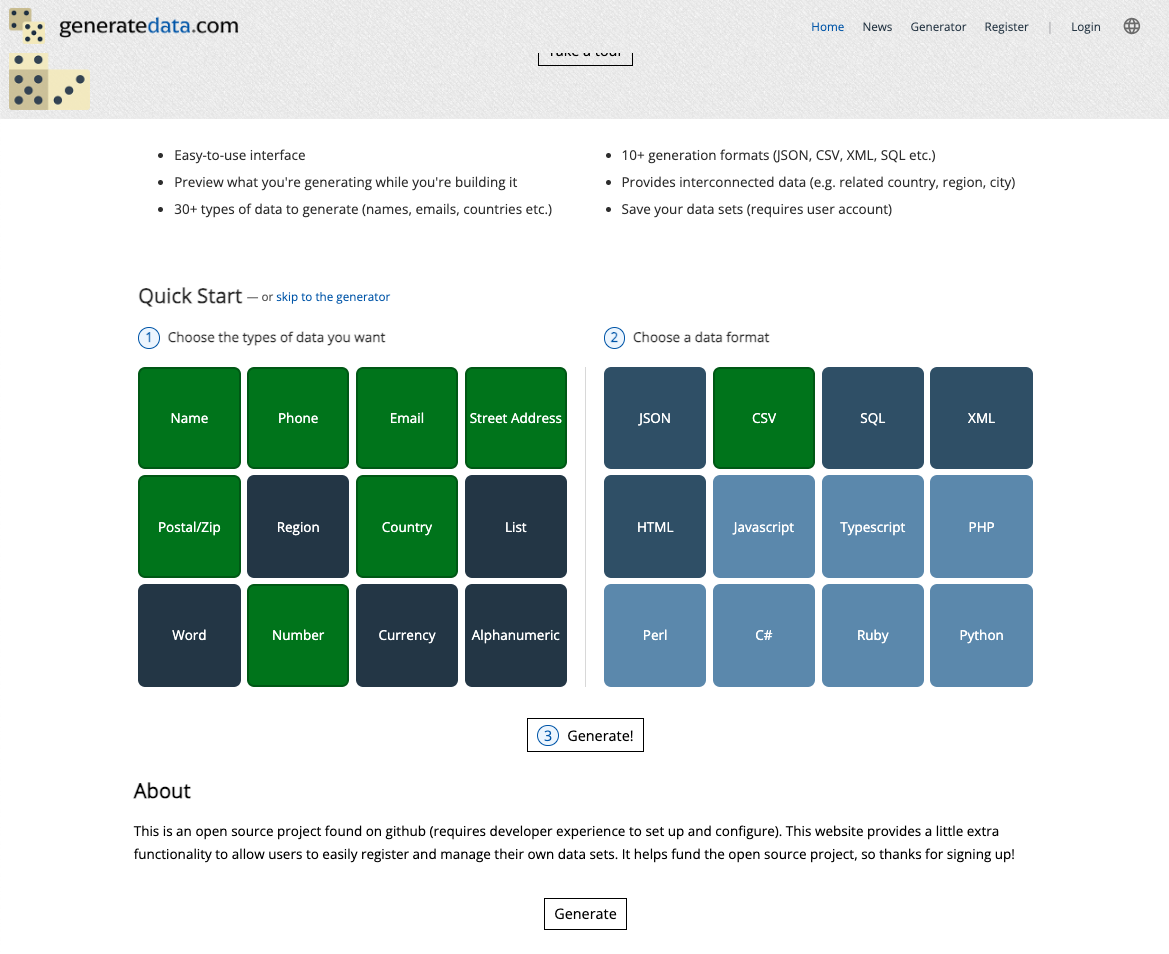
Task: Click the generatedata dice logo
Action: (28, 26)
